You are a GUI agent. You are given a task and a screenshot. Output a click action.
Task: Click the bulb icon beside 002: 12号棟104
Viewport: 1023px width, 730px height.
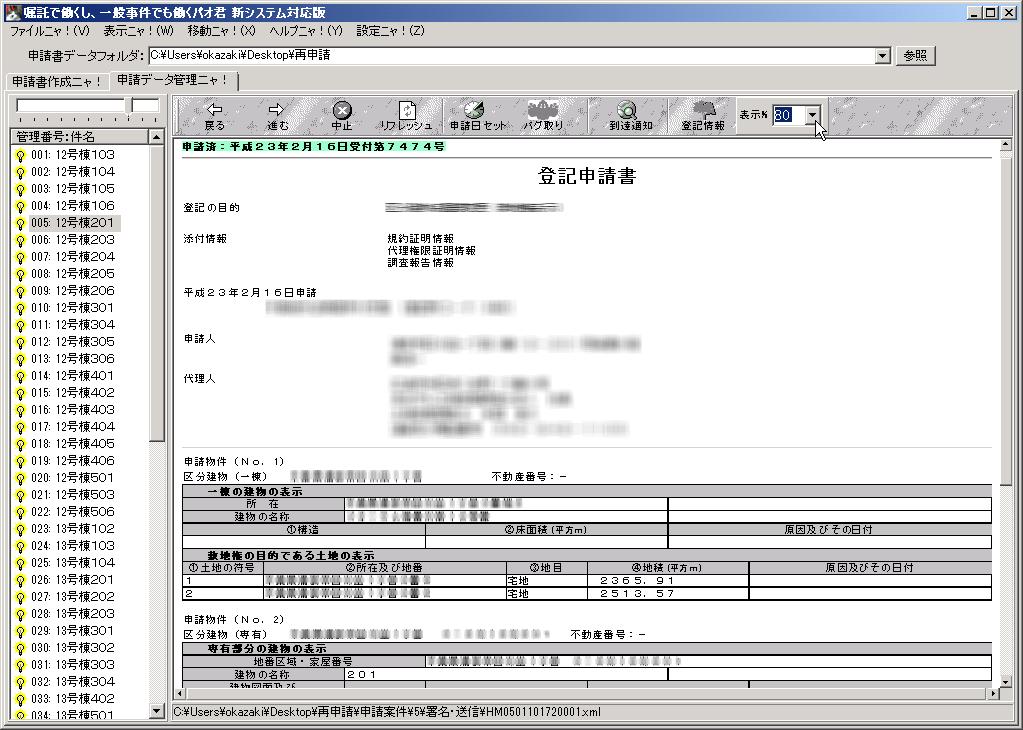tap(20, 173)
